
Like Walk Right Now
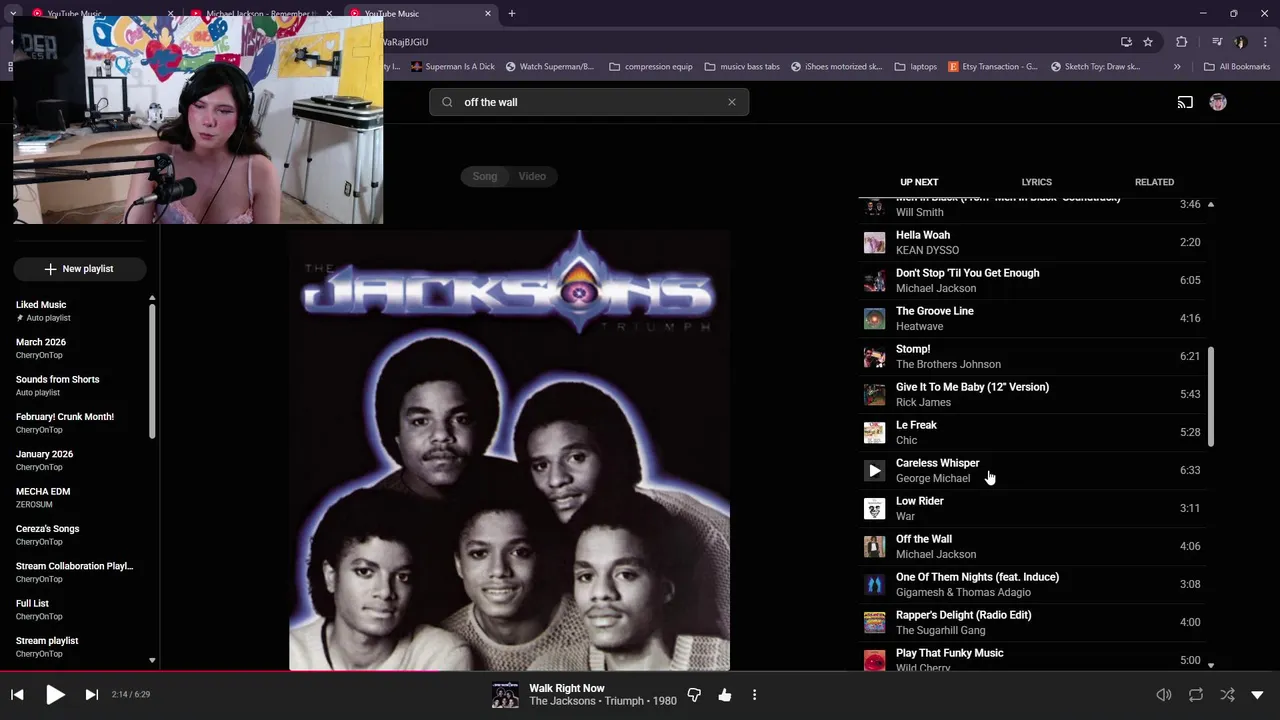[x=724, y=695]
